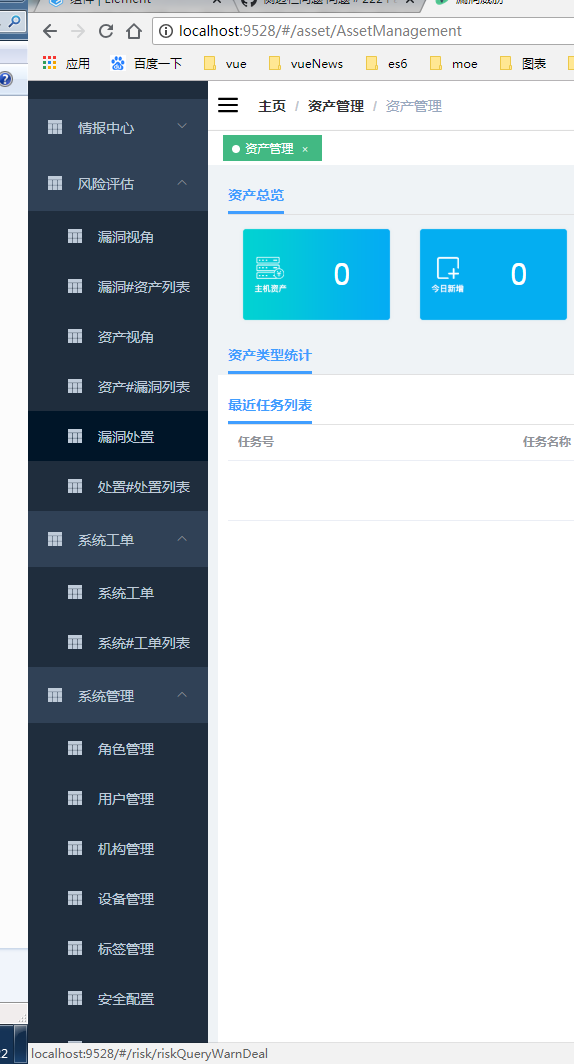Expand the 情报中心 submenu chevron
The width and height of the screenshot is (574, 1064).
[x=182, y=126]
